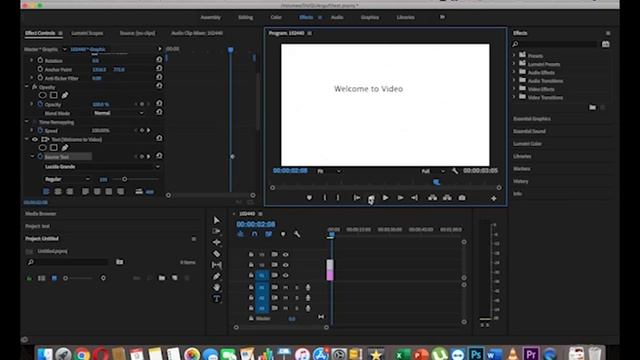Toggle Linked Selection in timeline

coord(269,234)
